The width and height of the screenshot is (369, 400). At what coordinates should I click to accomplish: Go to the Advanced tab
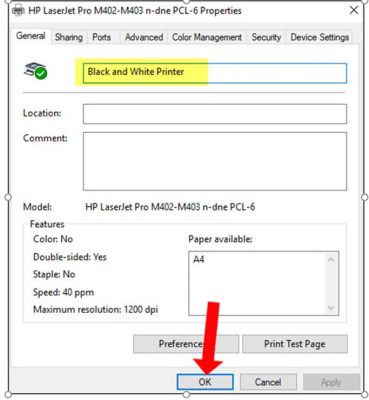point(144,37)
